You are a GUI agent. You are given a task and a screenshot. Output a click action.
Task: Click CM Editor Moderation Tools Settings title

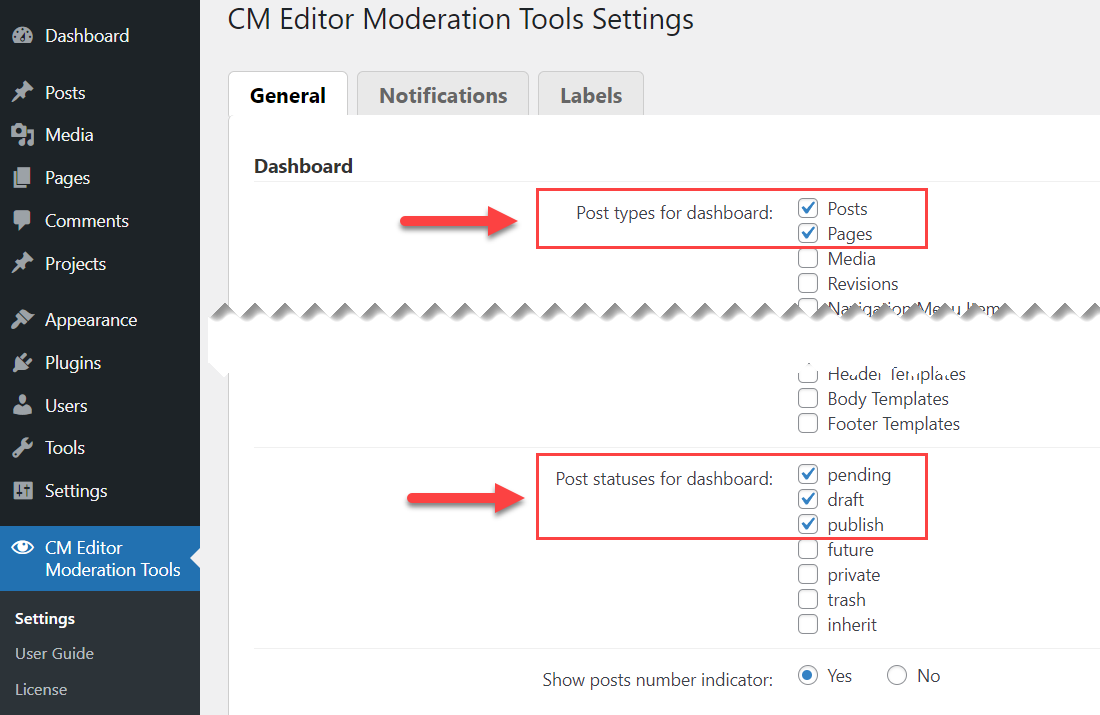460,19
